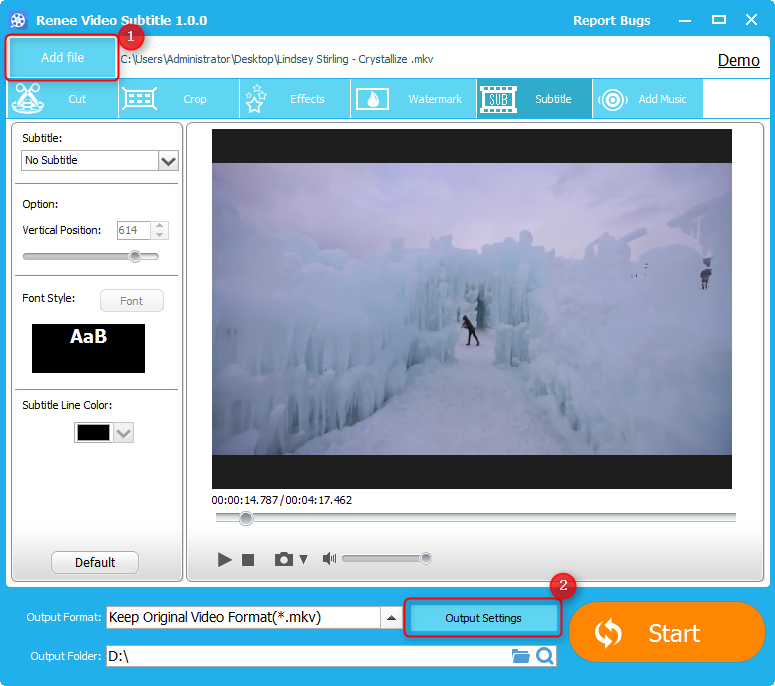Expand the Output Format list
Screen dimensions: 775x686
[391, 618]
